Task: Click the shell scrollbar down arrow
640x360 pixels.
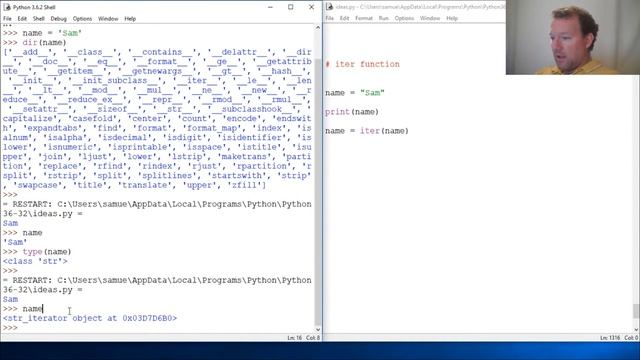Action: pos(318,329)
